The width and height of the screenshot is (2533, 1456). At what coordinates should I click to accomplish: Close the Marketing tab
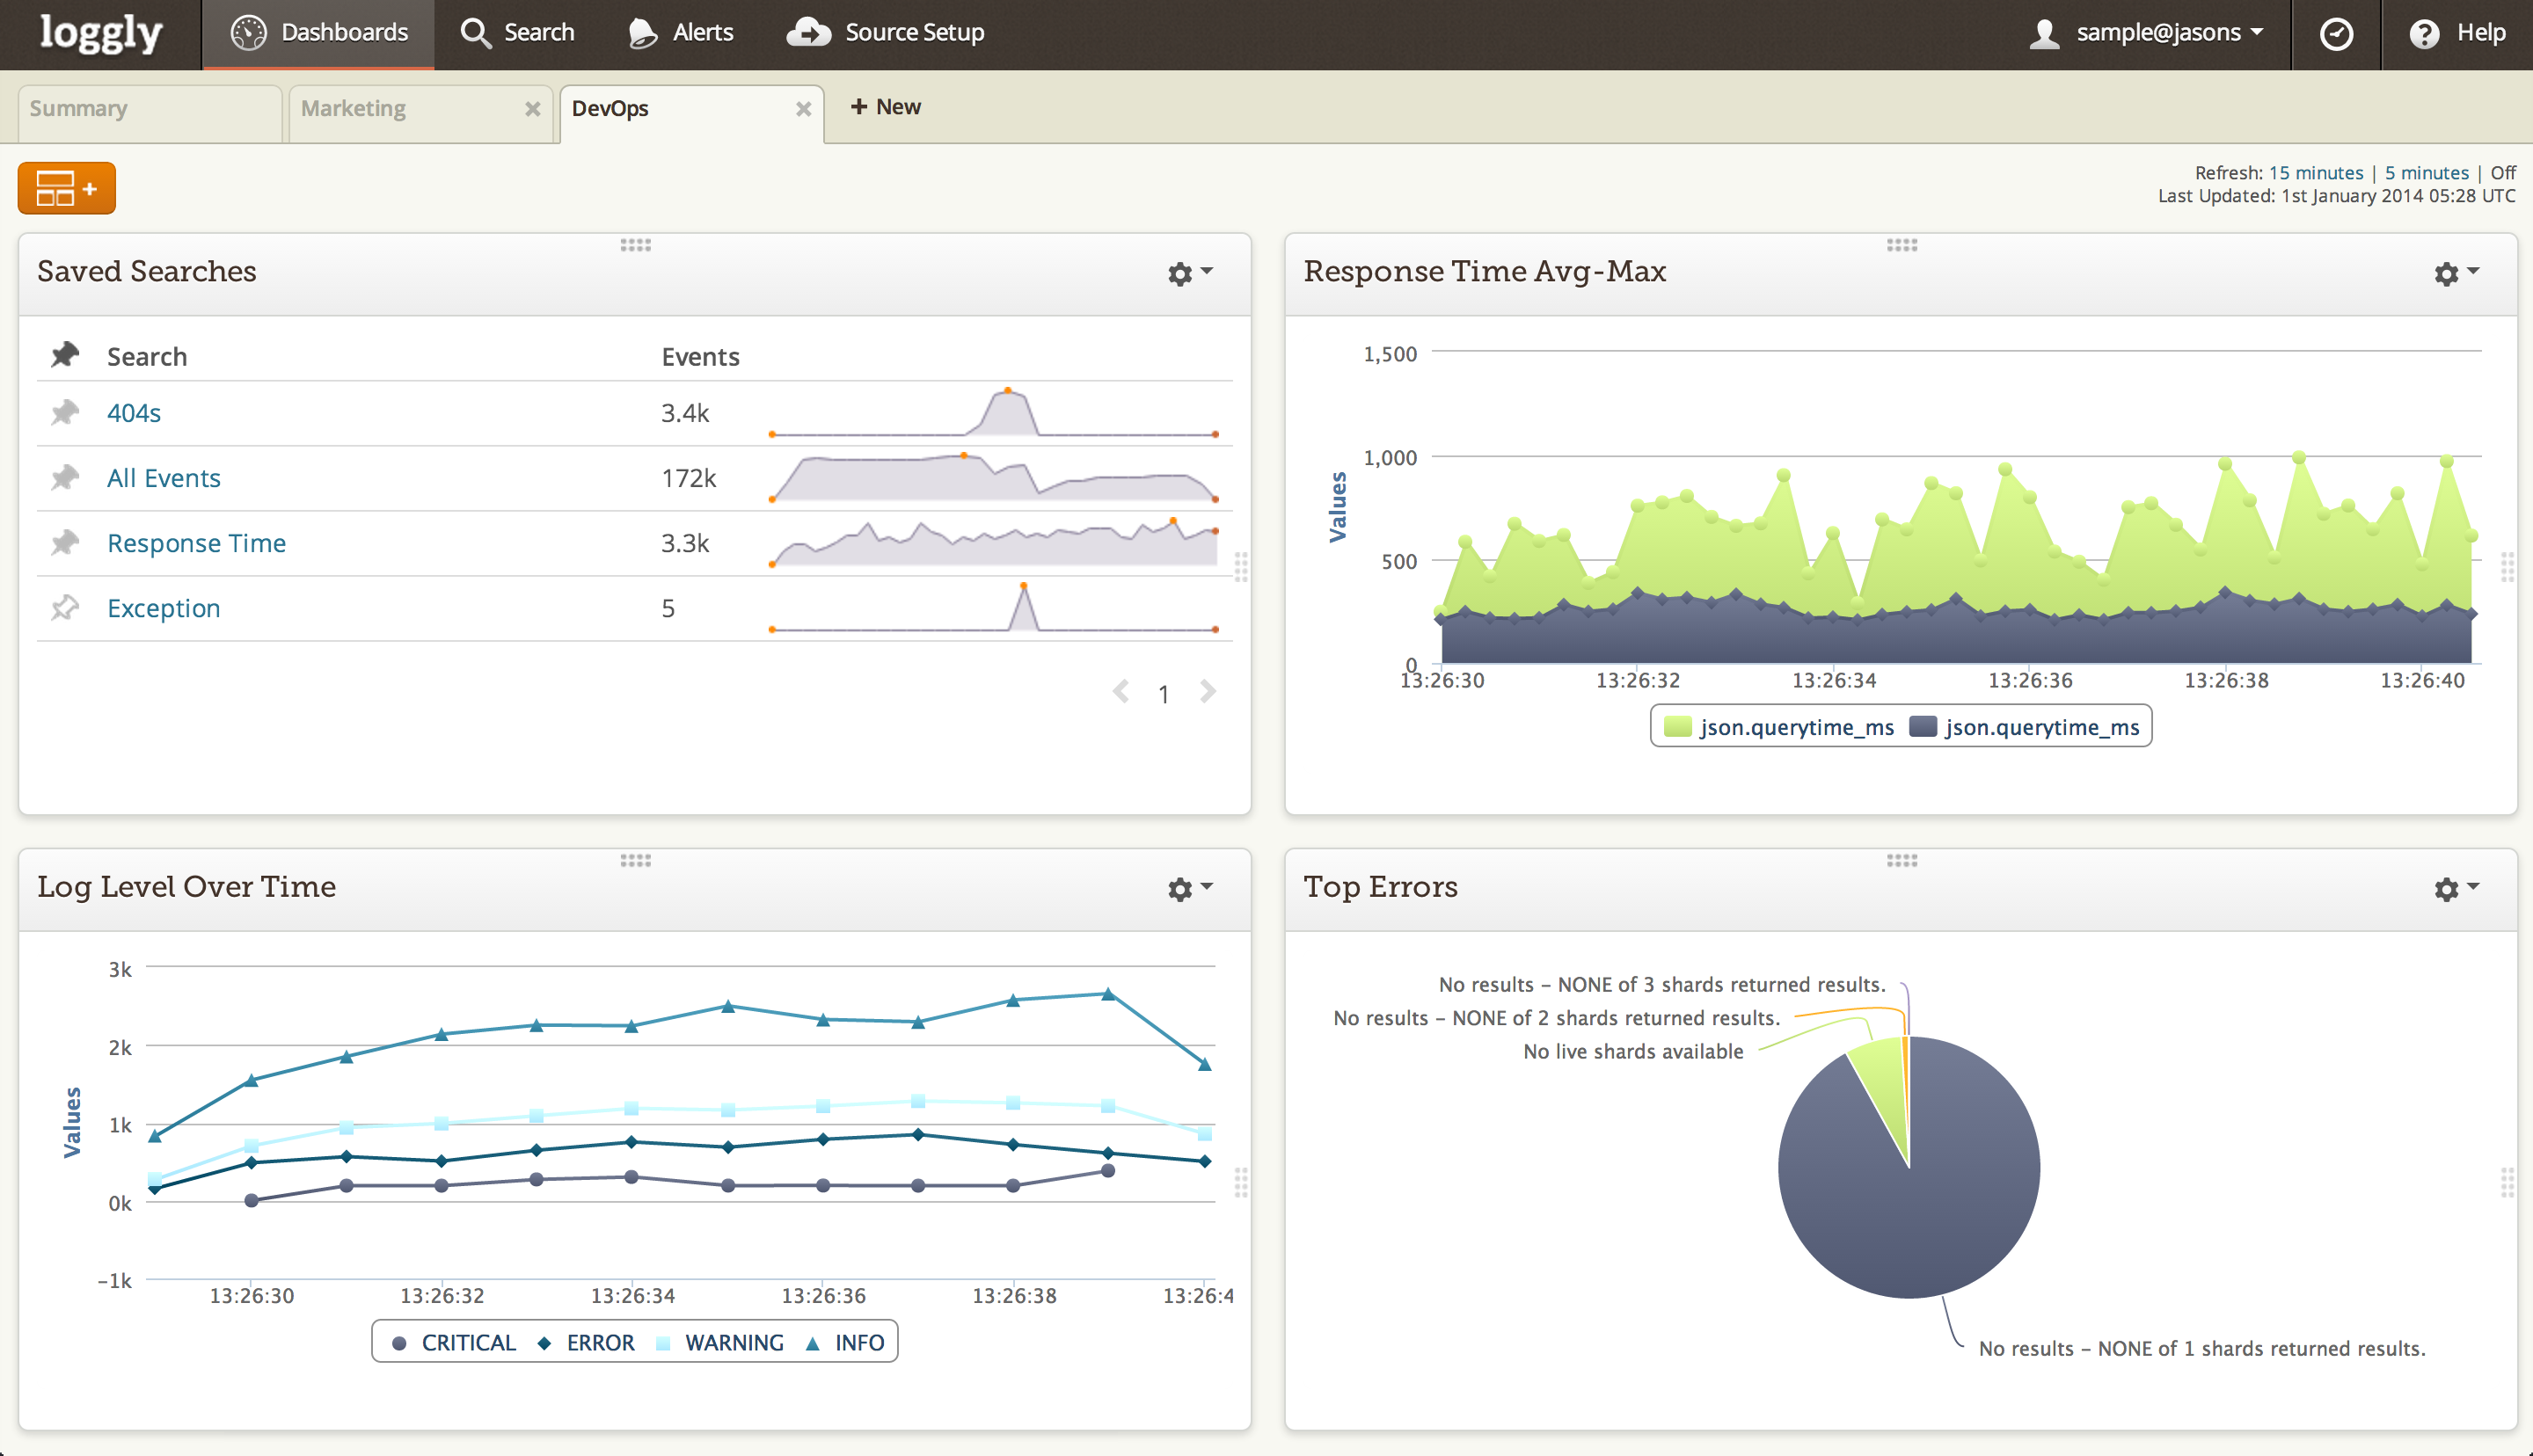click(x=532, y=109)
